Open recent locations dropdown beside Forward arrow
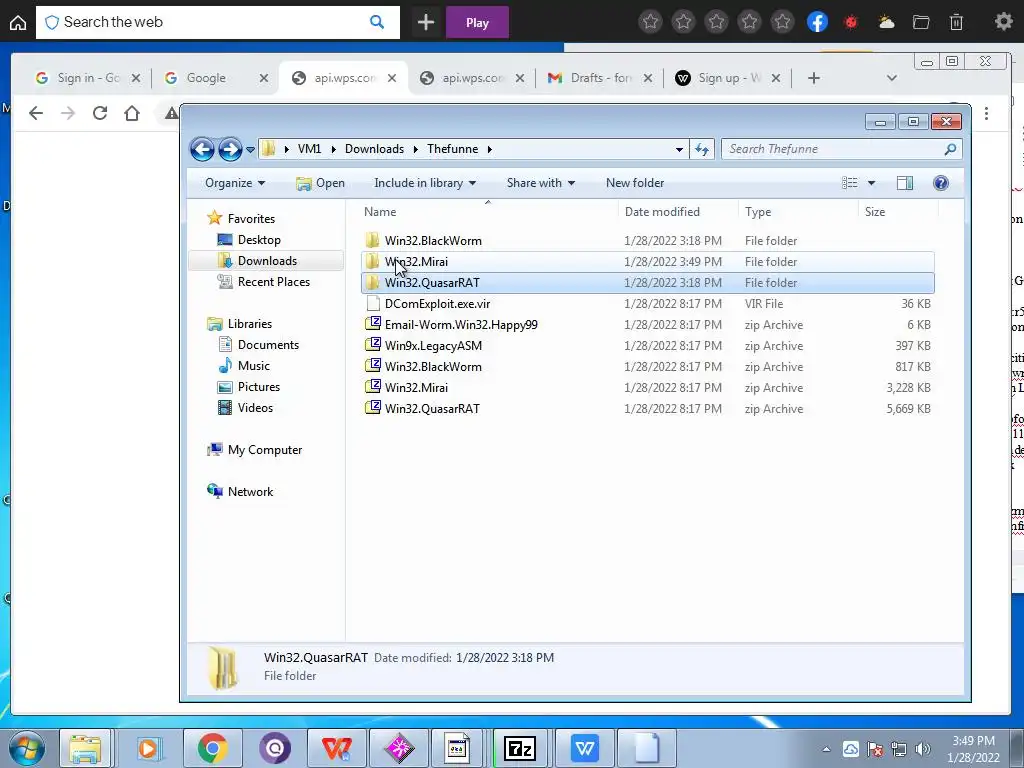Image resolution: width=1024 pixels, height=768 pixels. click(x=250, y=150)
